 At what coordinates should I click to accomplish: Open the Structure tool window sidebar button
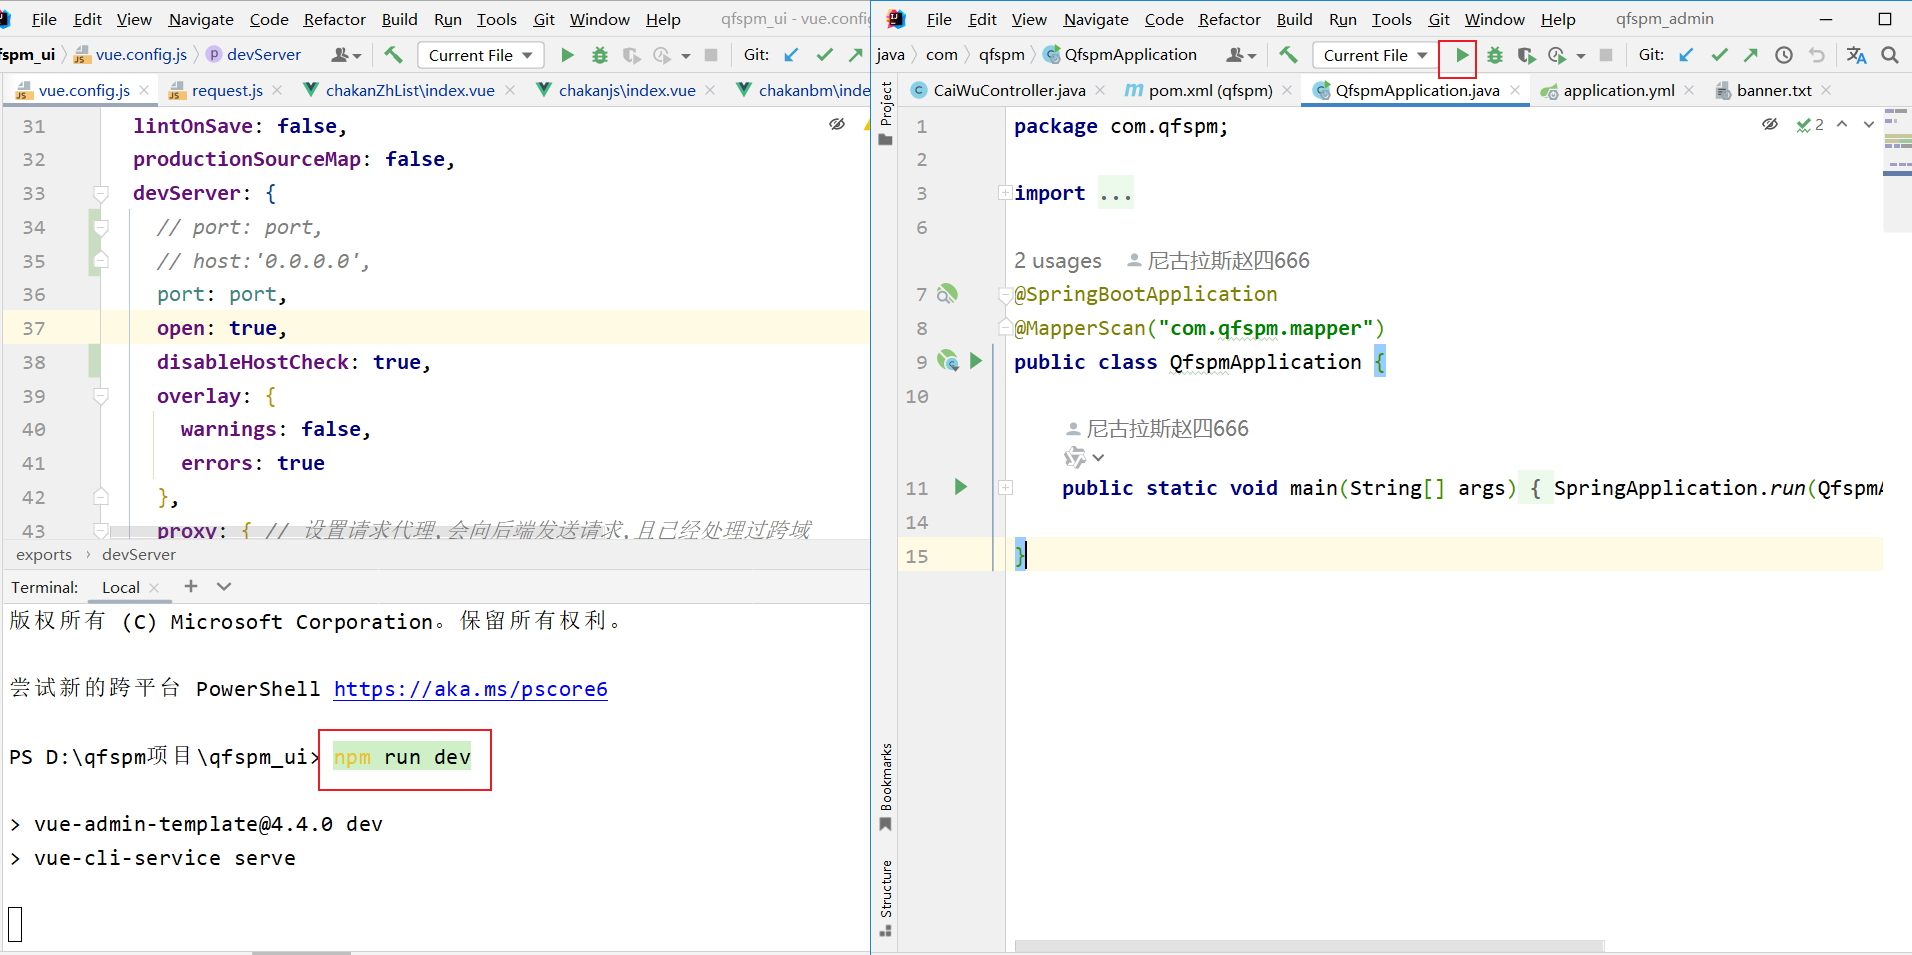click(x=886, y=897)
